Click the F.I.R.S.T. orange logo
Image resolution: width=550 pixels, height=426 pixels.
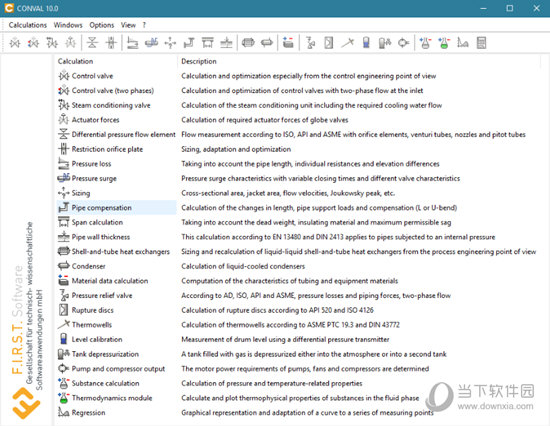[x=26, y=403]
